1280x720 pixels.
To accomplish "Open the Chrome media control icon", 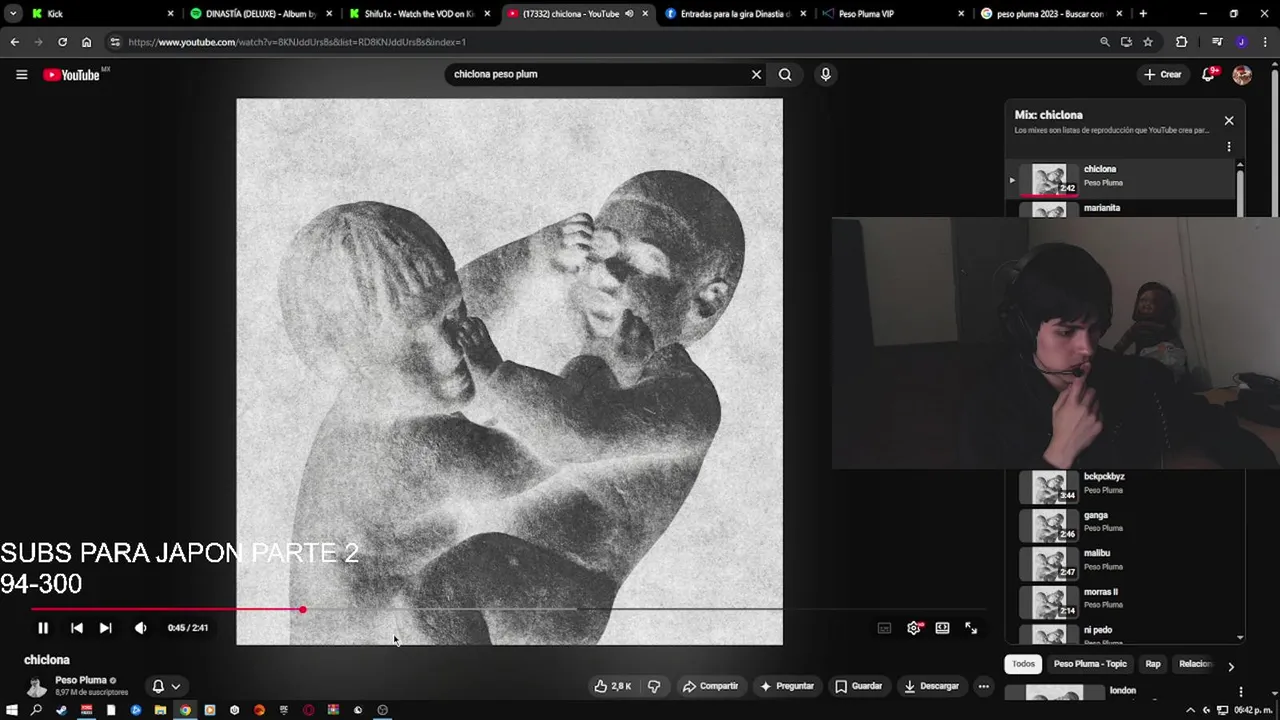I will click(1216, 42).
